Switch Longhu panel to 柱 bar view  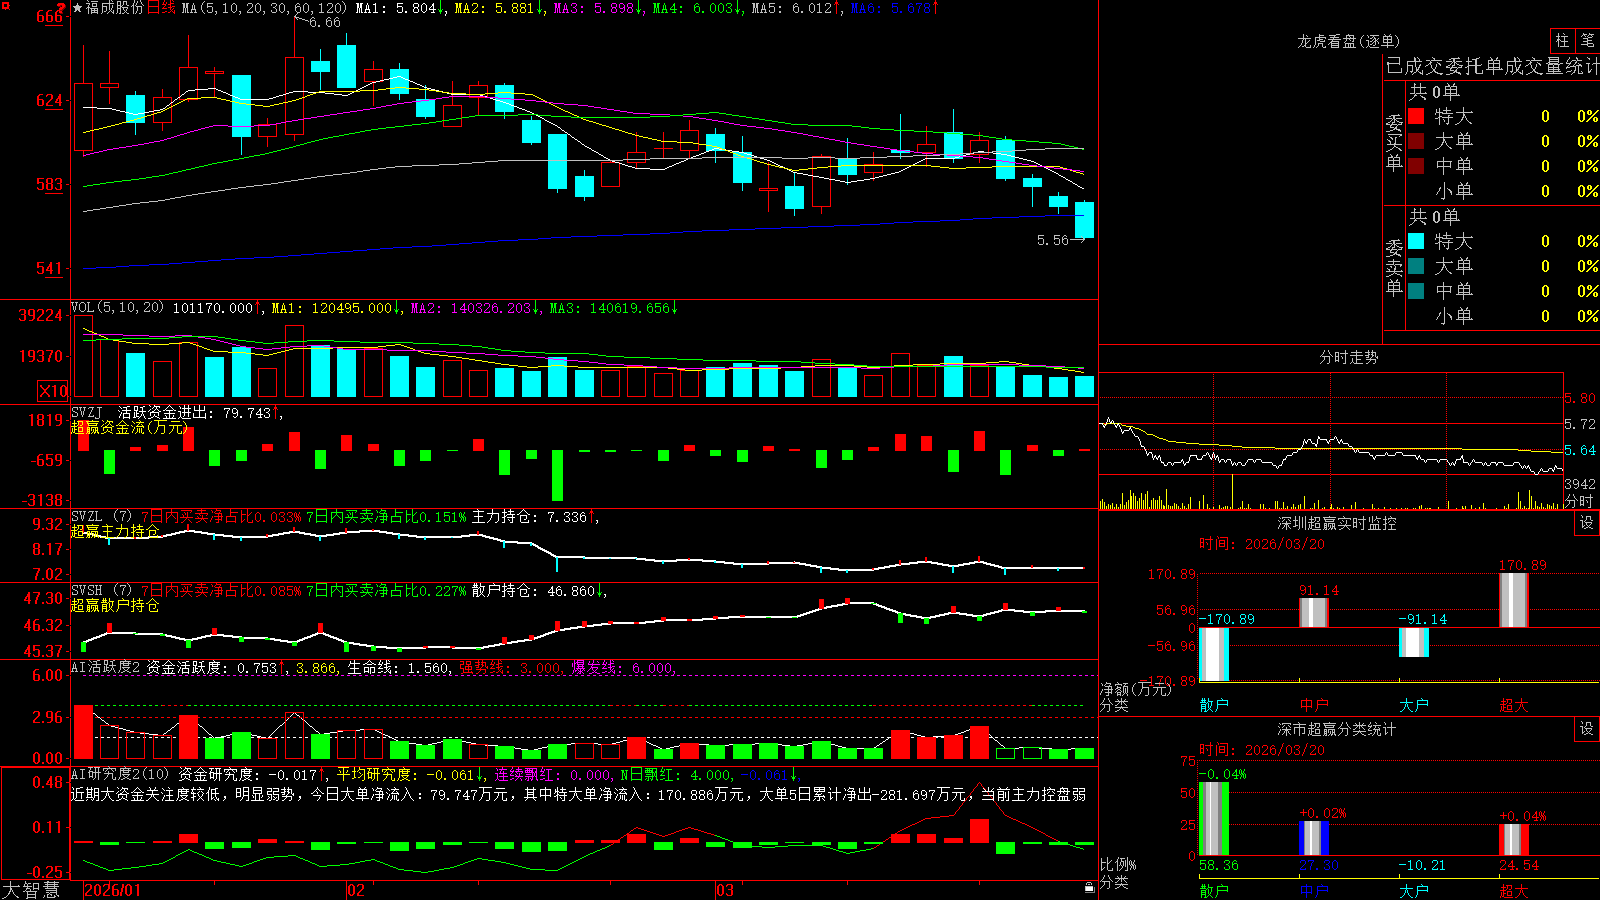pos(1562,40)
